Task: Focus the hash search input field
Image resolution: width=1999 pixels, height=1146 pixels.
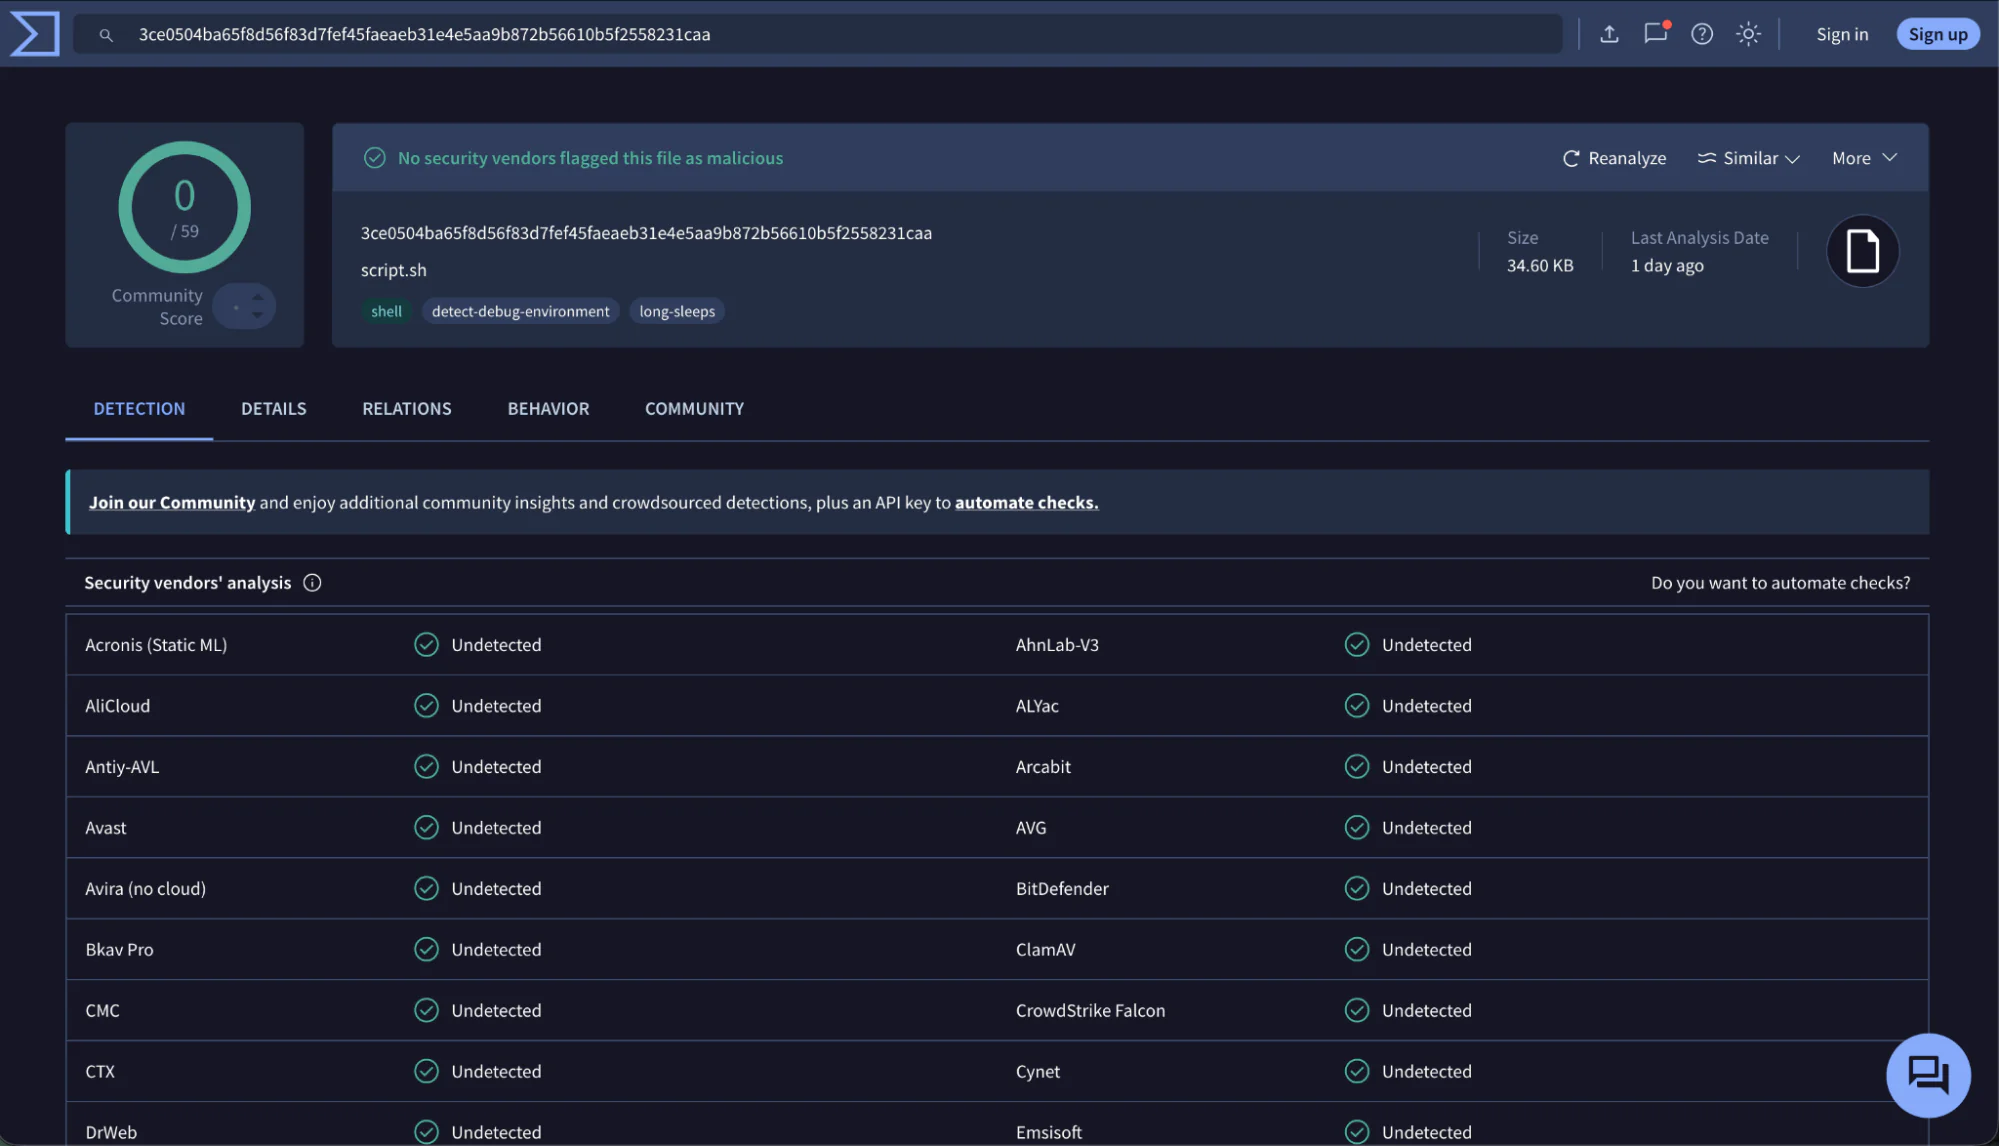Action: tap(817, 34)
